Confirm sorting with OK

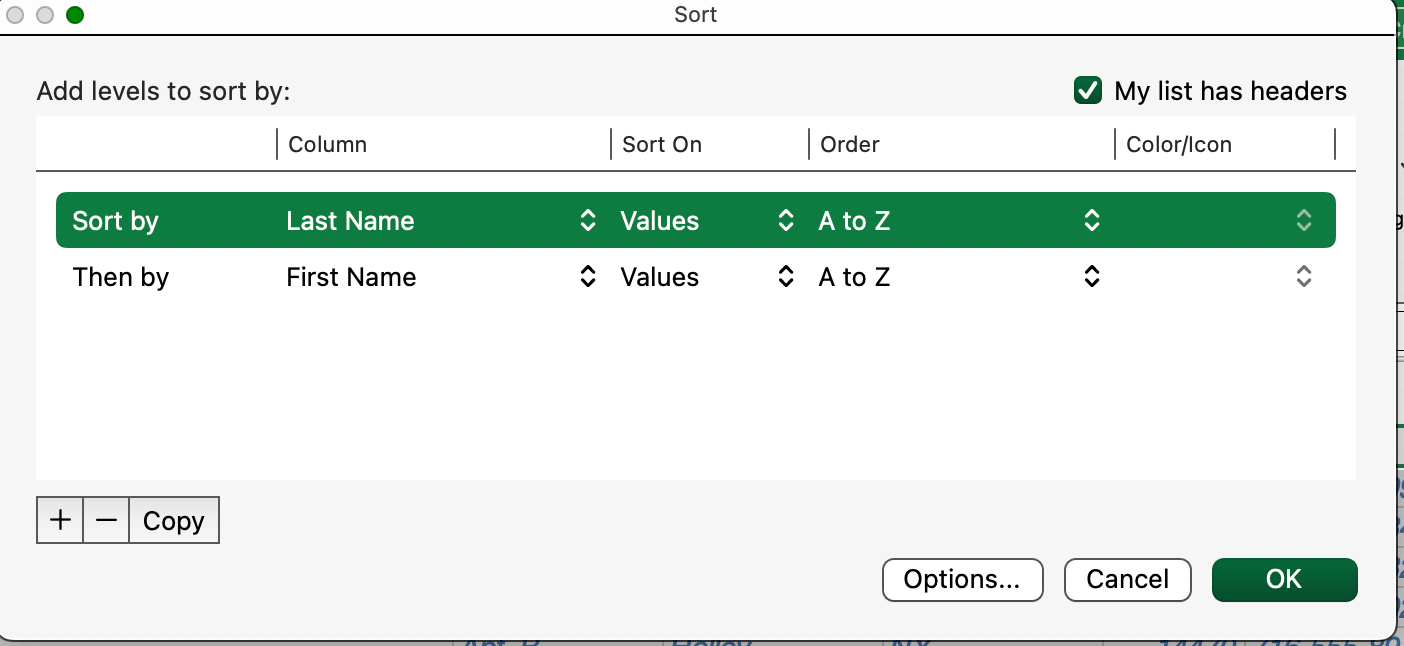(1284, 579)
